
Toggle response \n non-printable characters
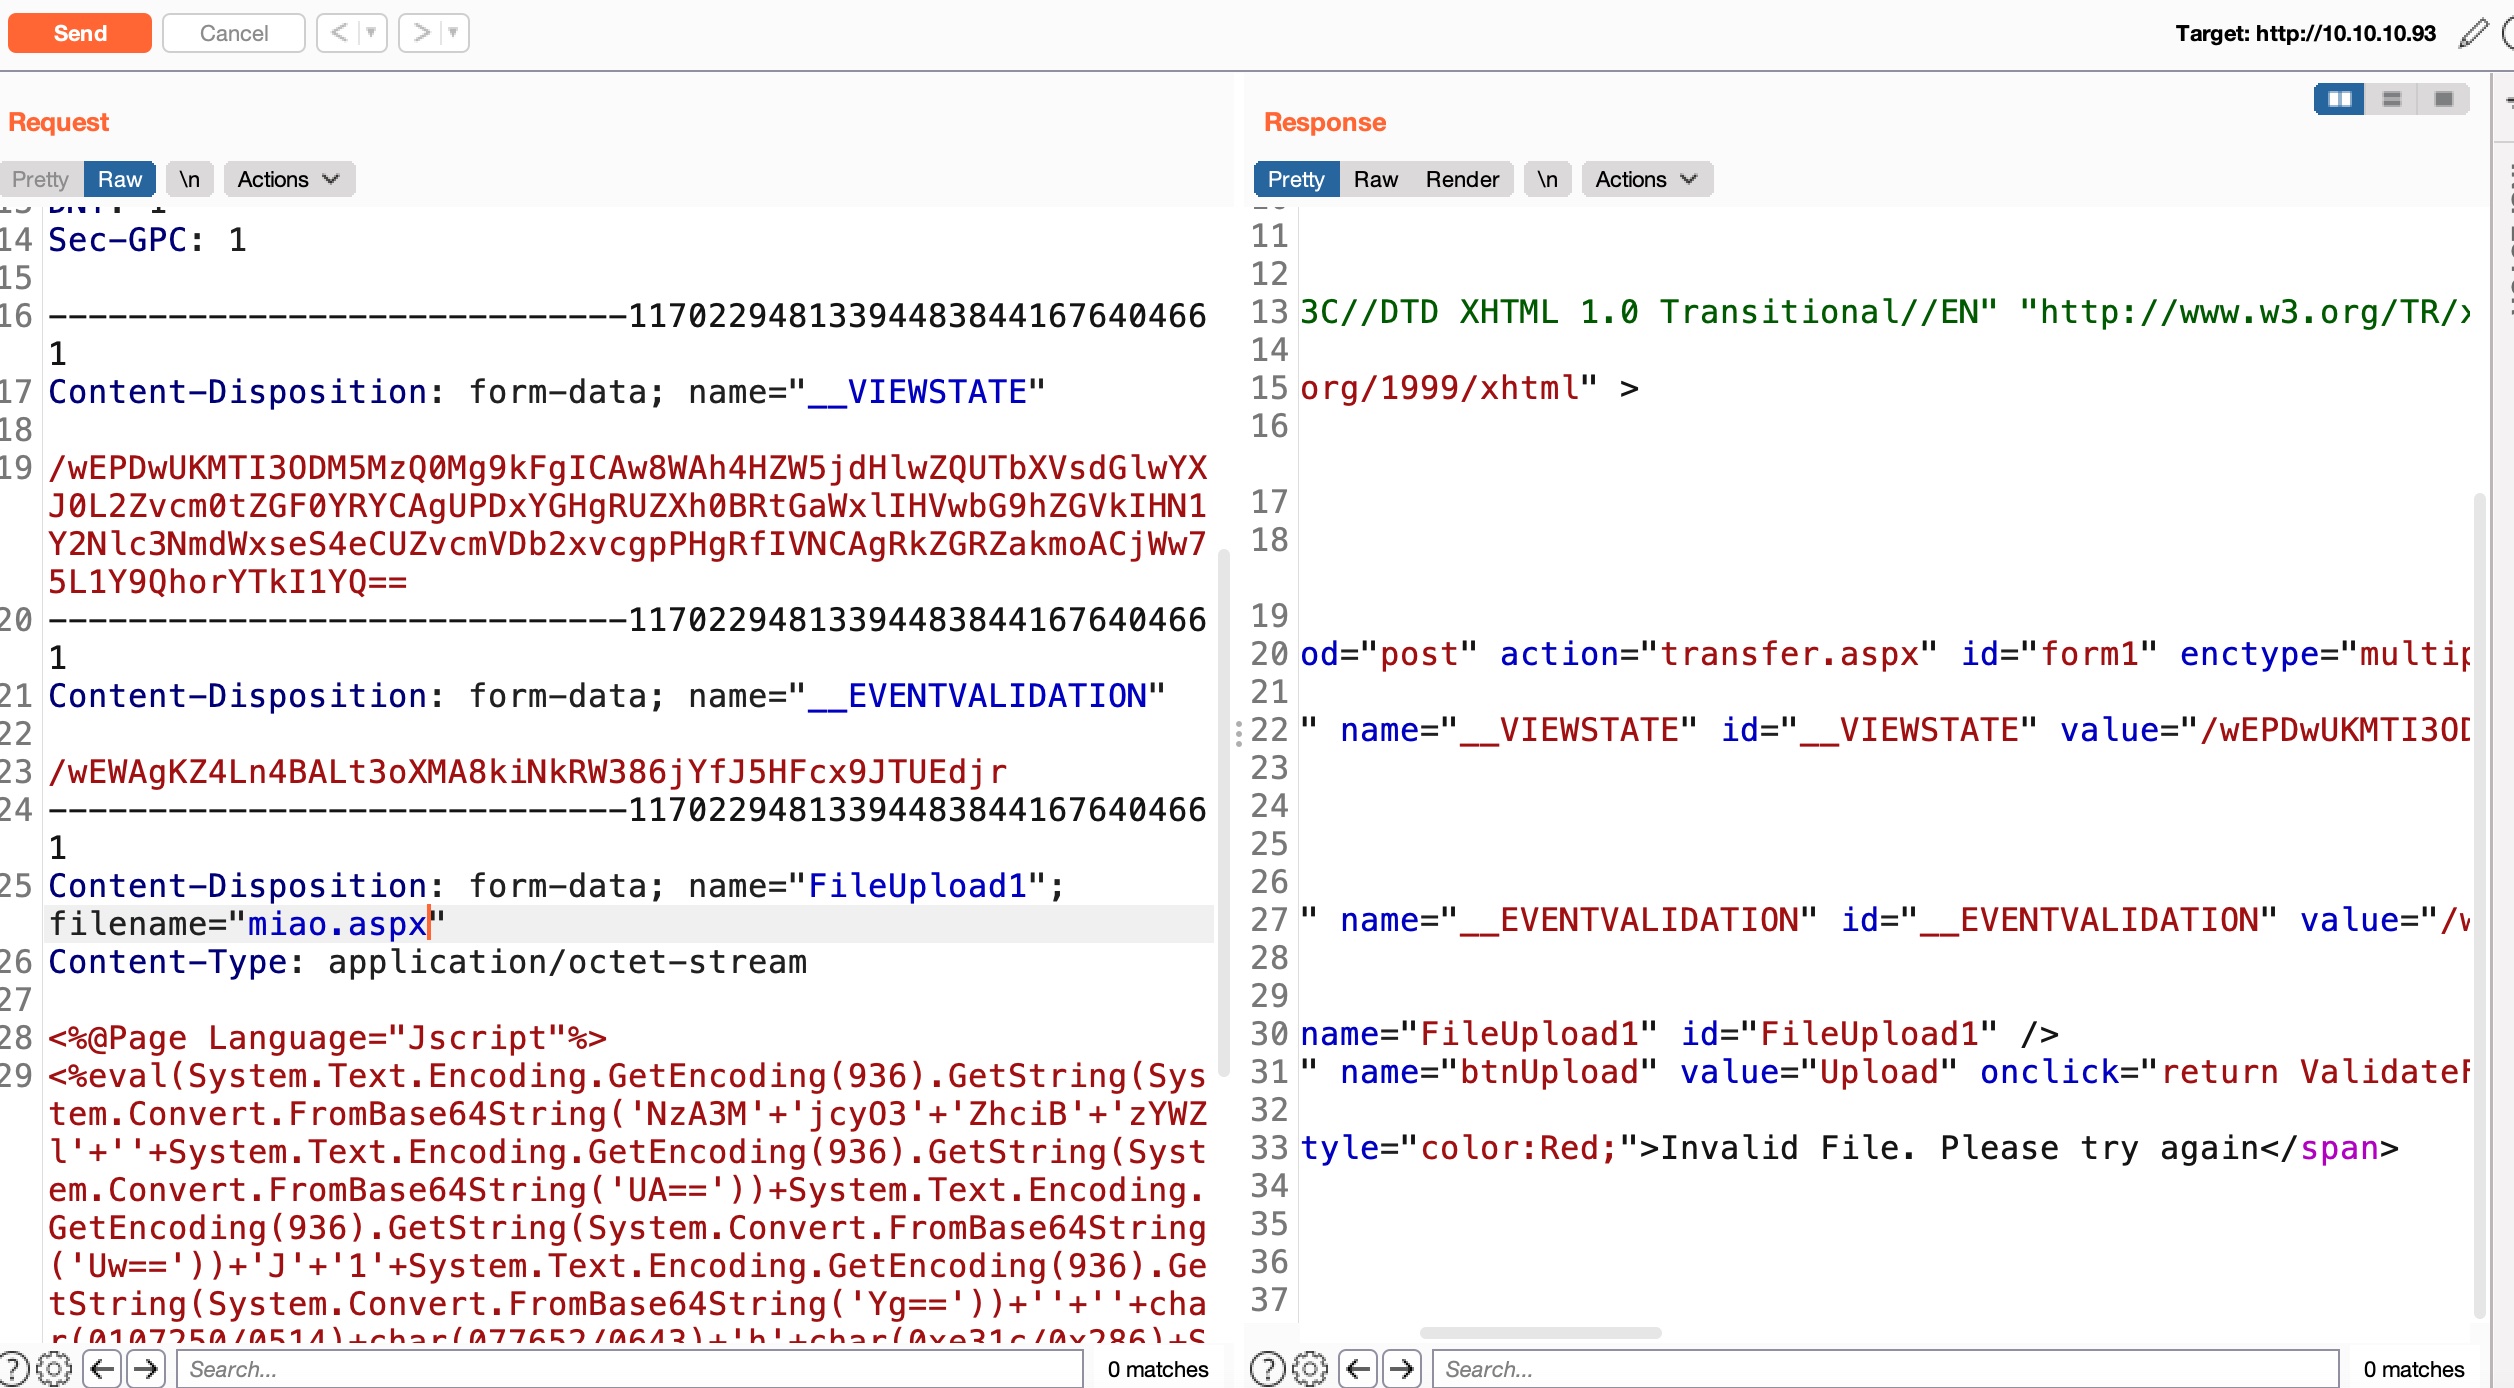(x=1546, y=179)
